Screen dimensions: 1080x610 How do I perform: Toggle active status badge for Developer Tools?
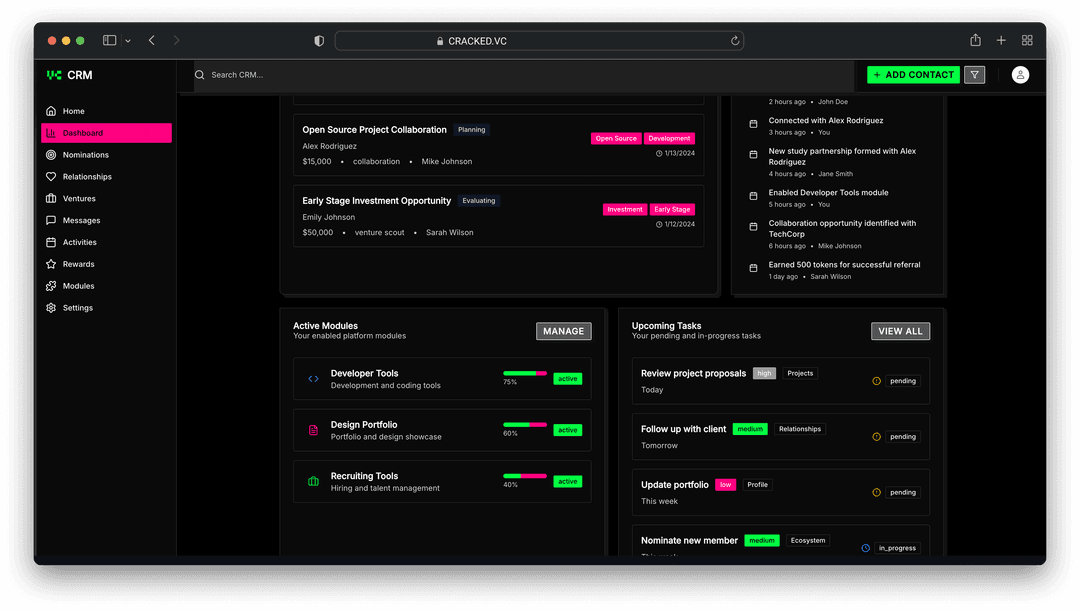568,379
